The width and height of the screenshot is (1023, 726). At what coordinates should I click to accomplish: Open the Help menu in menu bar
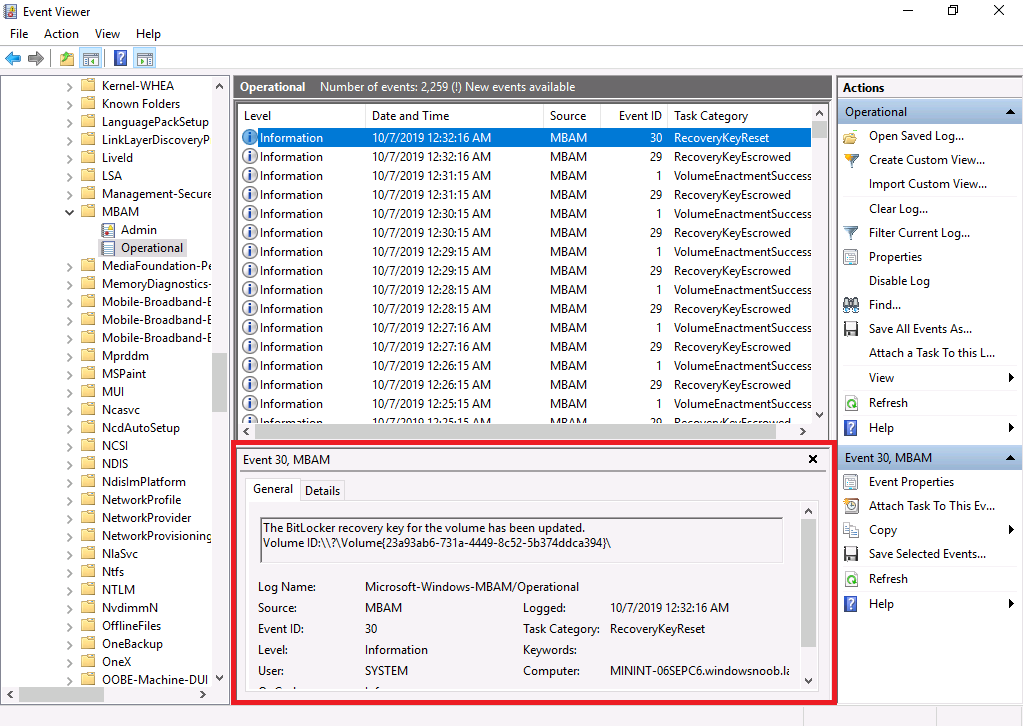pos(148,34)
